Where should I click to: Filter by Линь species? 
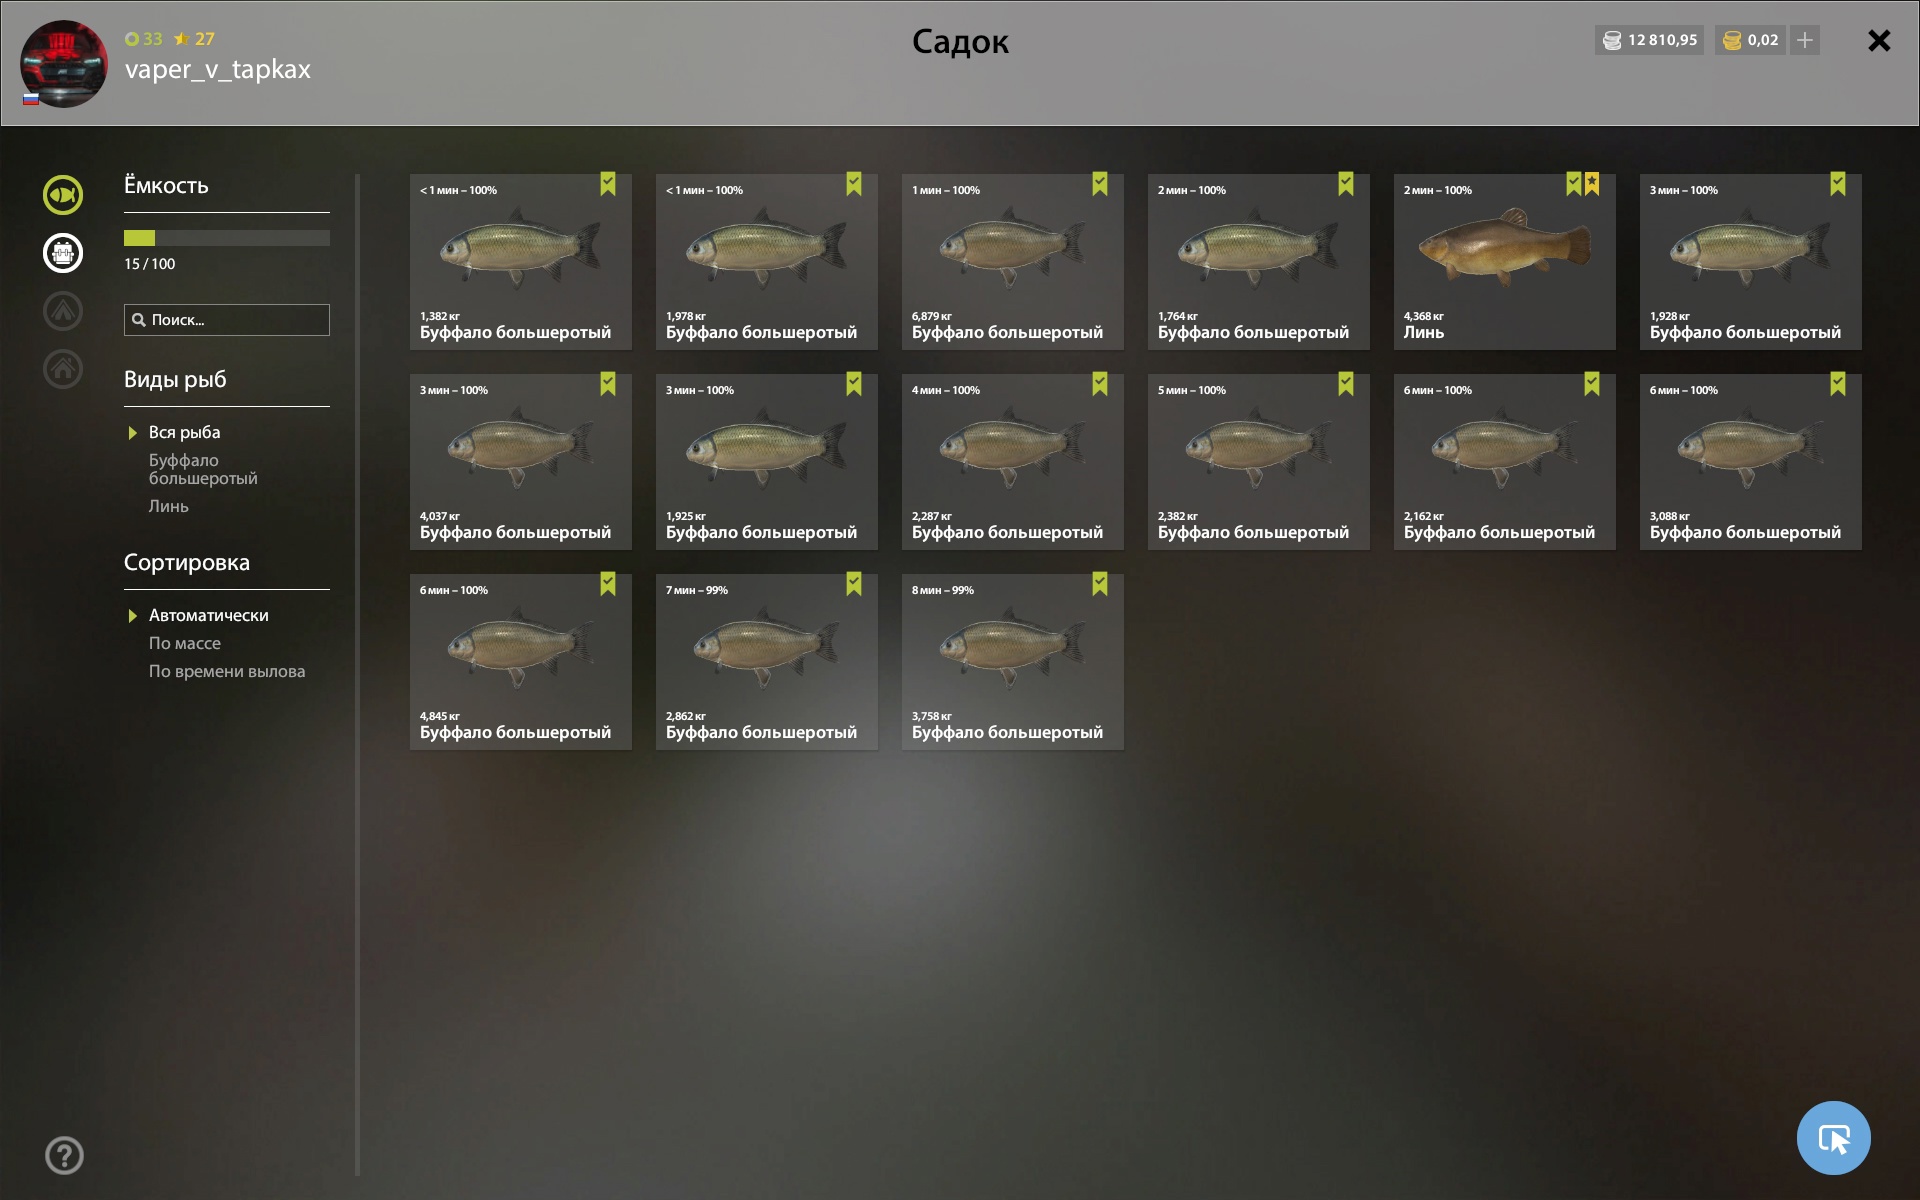click(x=169, y=506)
